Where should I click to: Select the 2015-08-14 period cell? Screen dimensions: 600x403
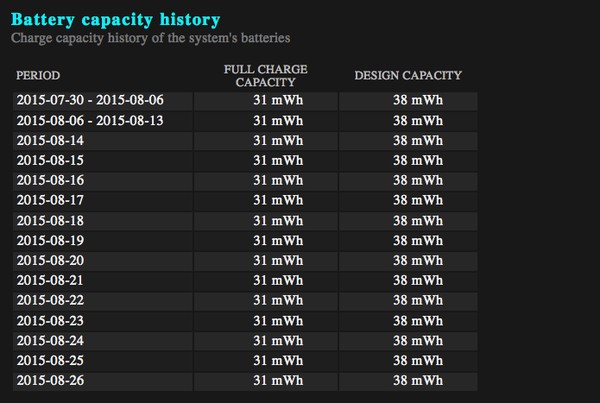click(x=50, y=141)
